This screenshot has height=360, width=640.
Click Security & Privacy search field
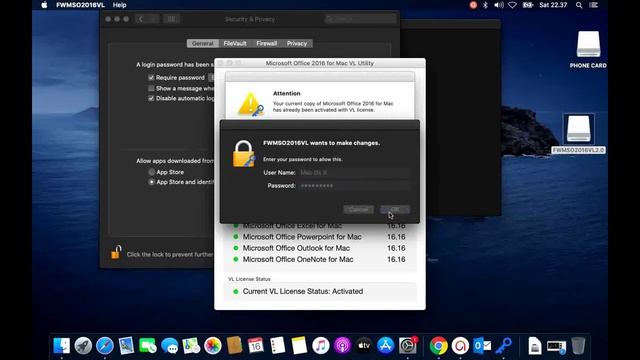[x=361, y=19]
